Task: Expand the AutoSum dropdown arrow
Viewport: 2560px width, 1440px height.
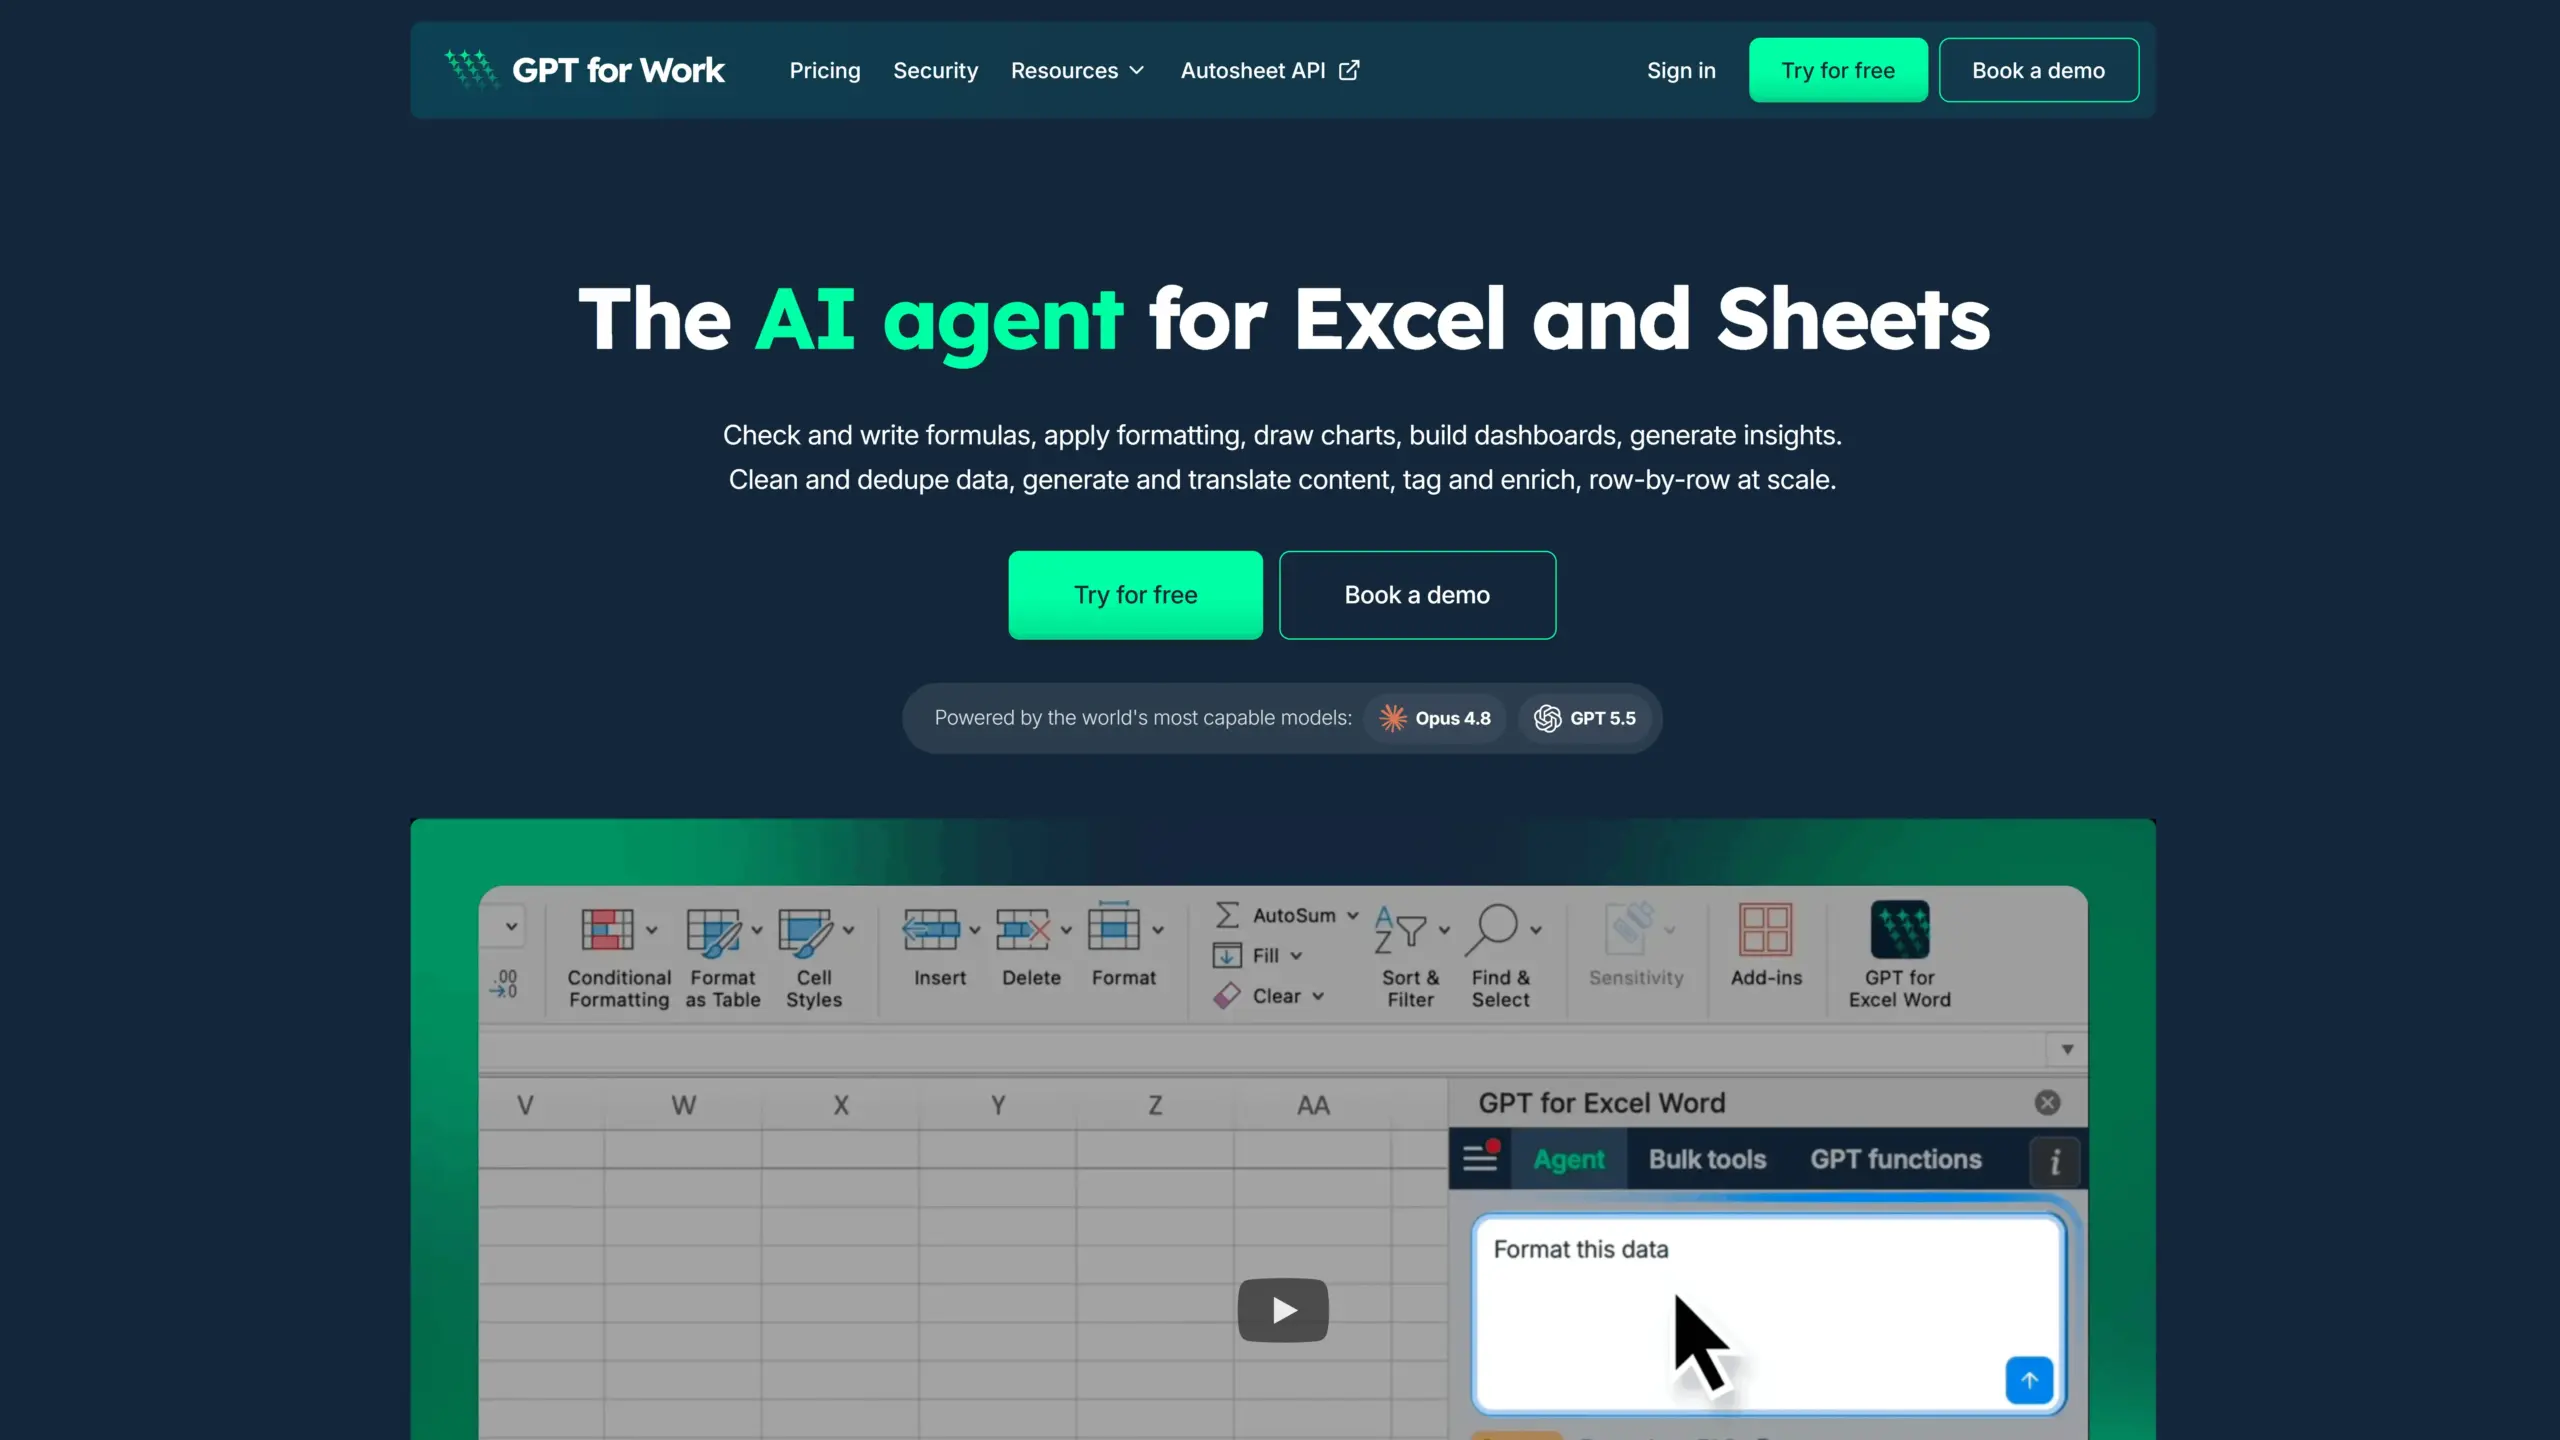Action: point(1353,916)
